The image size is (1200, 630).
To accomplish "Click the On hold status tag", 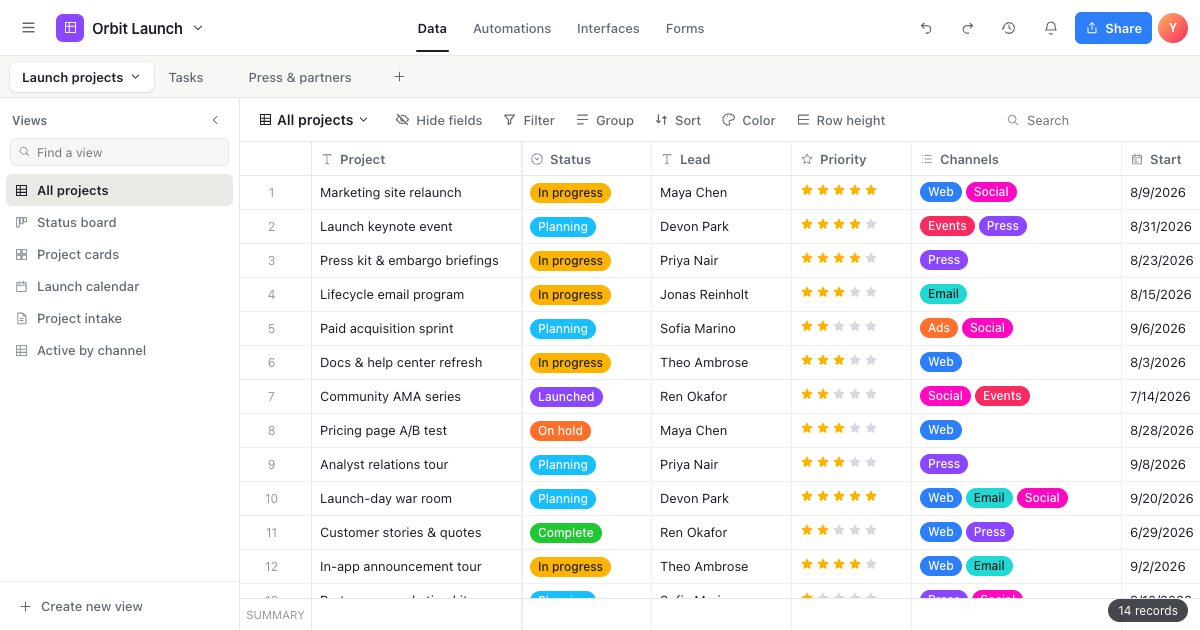I will [560, 431].
